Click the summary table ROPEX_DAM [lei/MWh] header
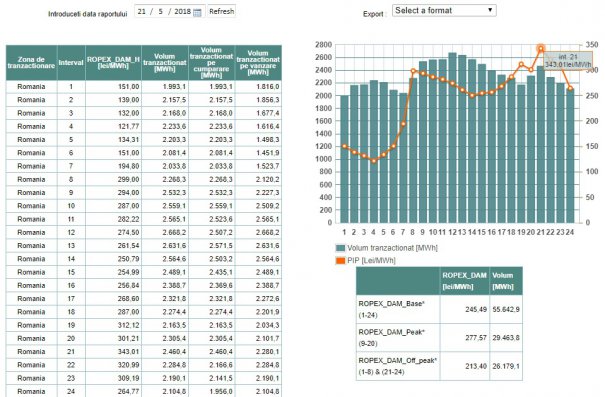 click(465, 281)
